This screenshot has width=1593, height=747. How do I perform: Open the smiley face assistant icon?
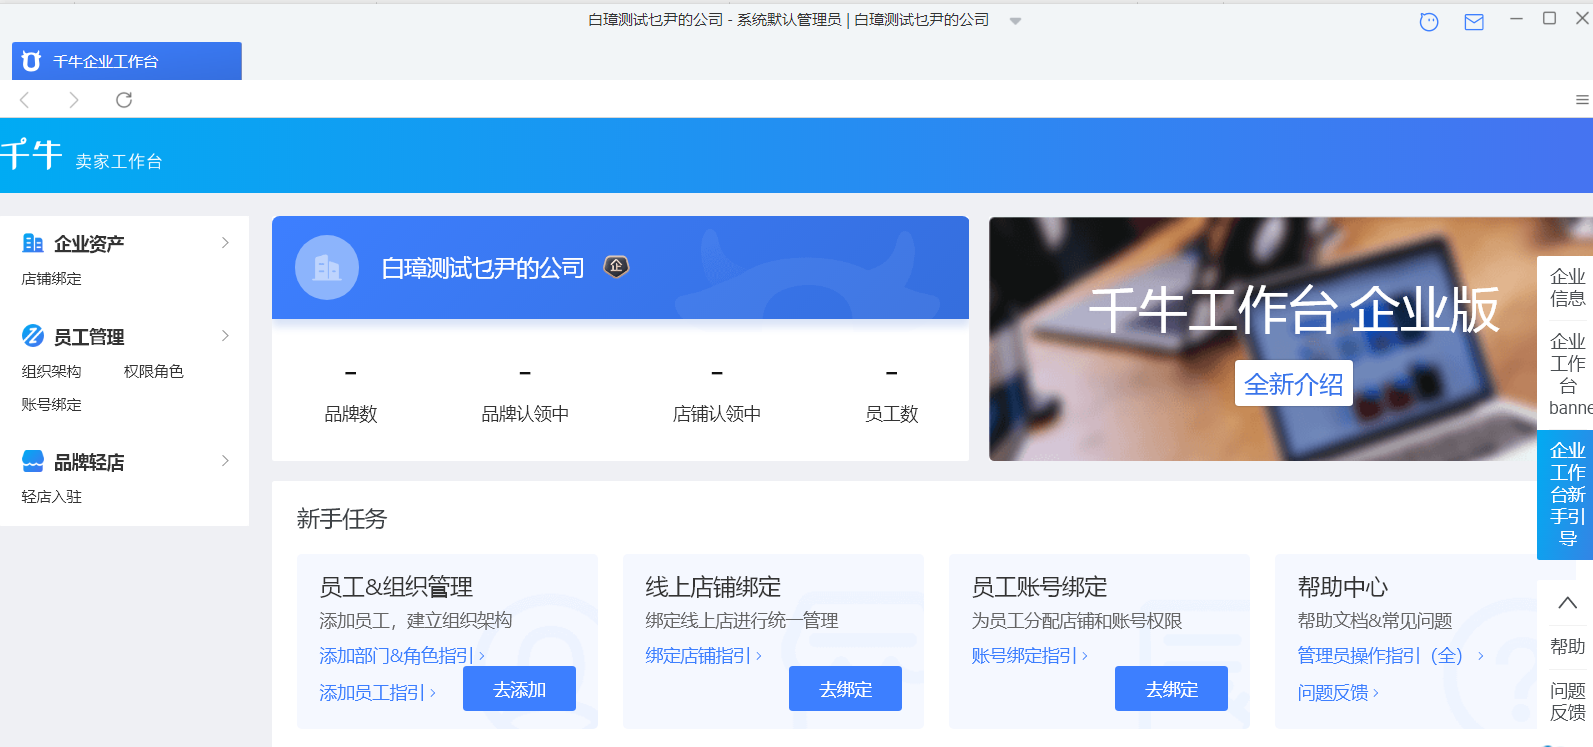tap(1429, 22)
